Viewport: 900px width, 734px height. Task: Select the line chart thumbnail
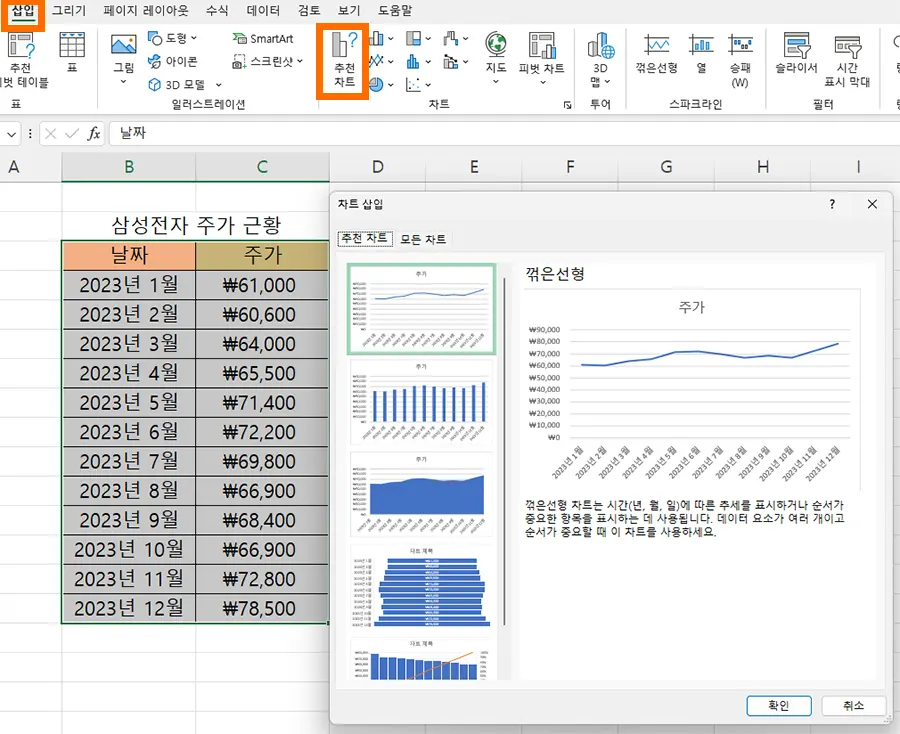421,309
